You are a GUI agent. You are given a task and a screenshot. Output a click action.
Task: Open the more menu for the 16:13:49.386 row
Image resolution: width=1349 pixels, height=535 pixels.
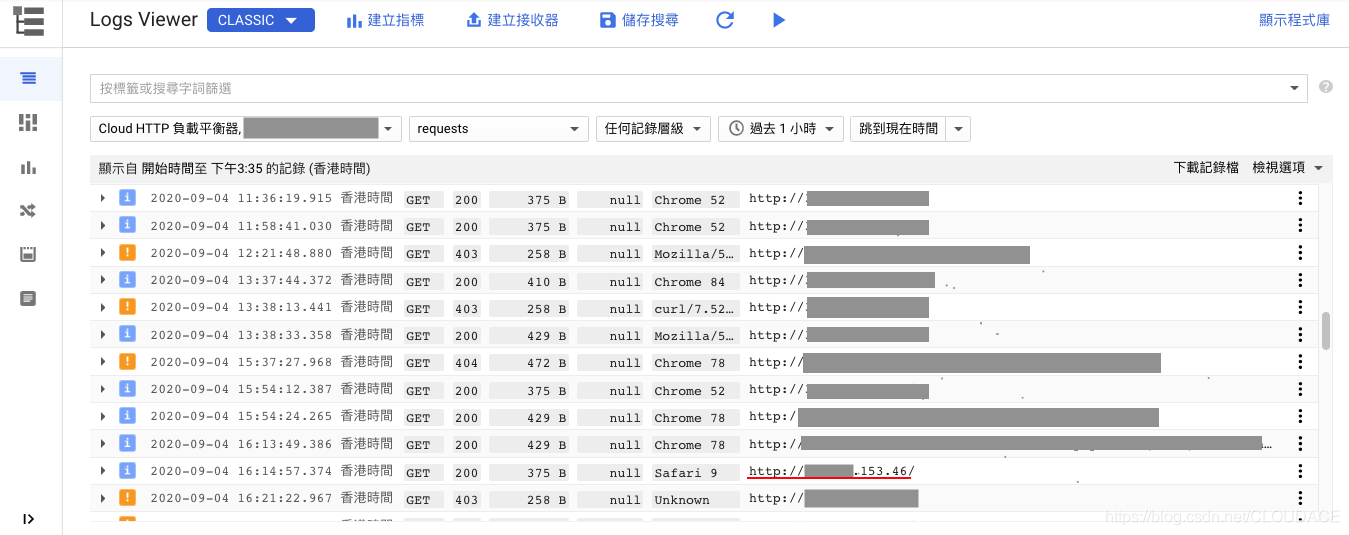(x=1300, y=444)
